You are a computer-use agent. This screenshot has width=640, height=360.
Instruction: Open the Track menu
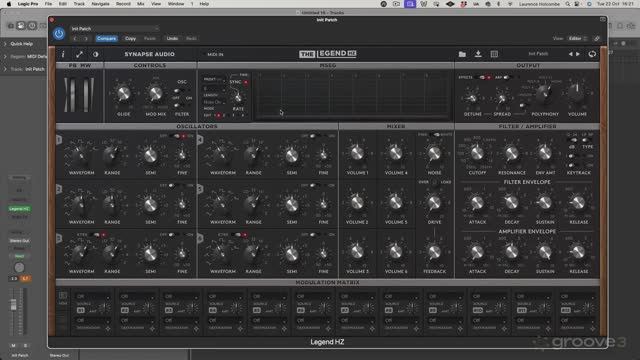(x=79, y=4)
